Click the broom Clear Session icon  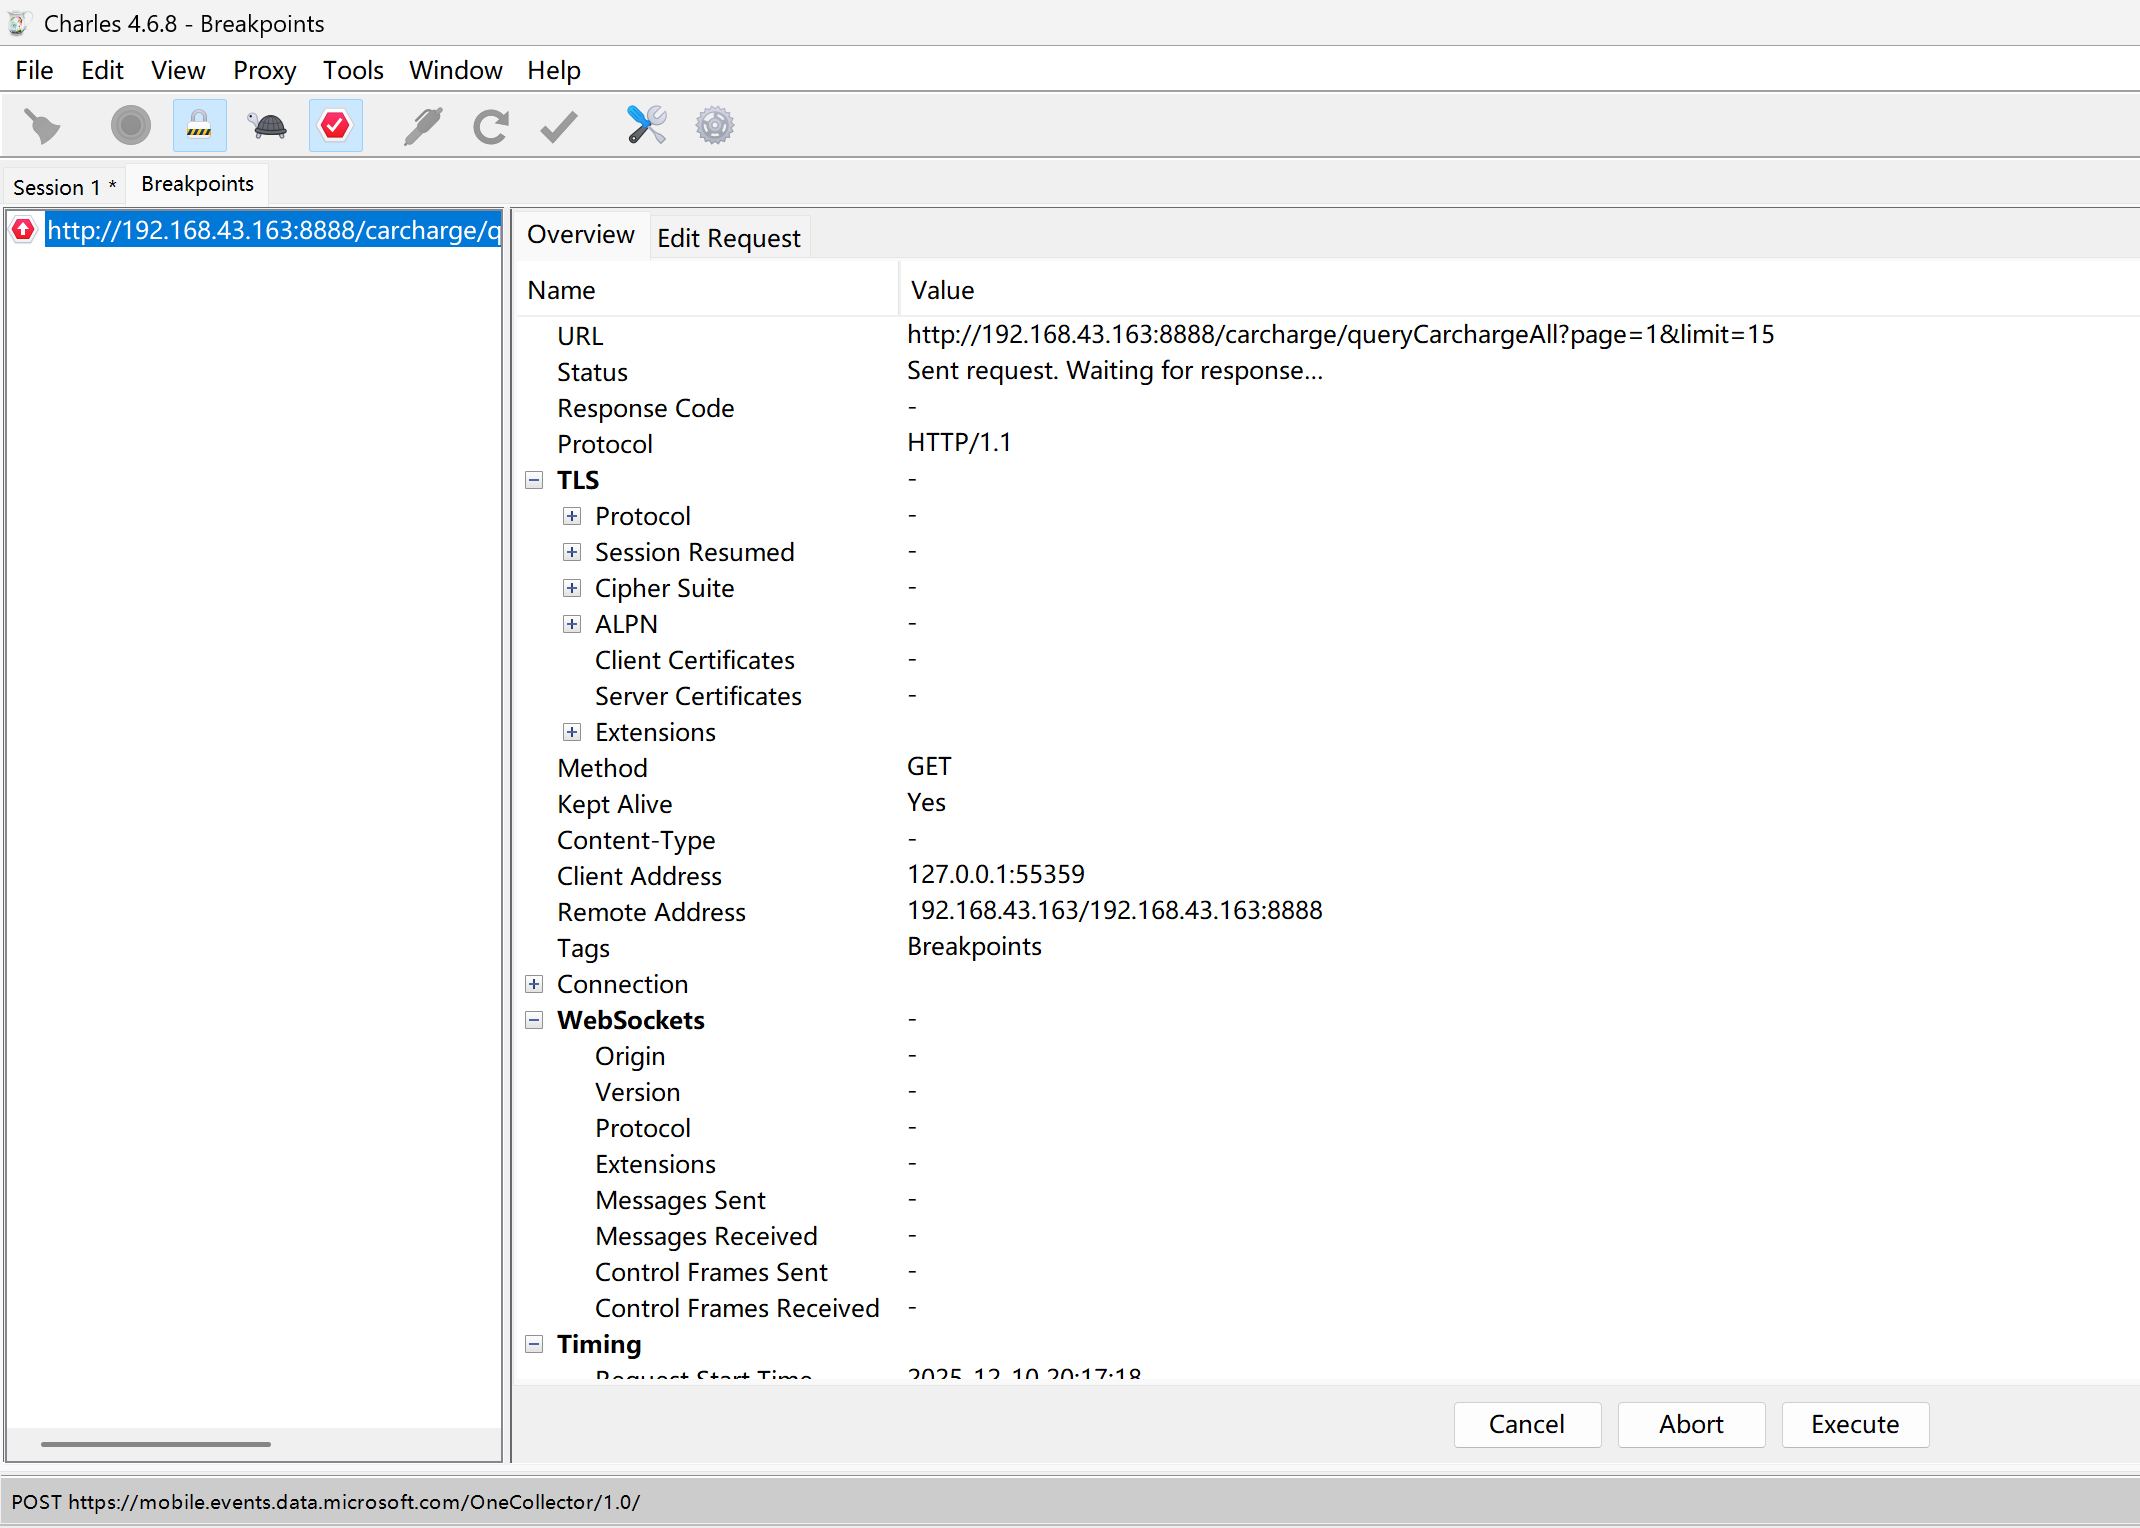[42, 126]
